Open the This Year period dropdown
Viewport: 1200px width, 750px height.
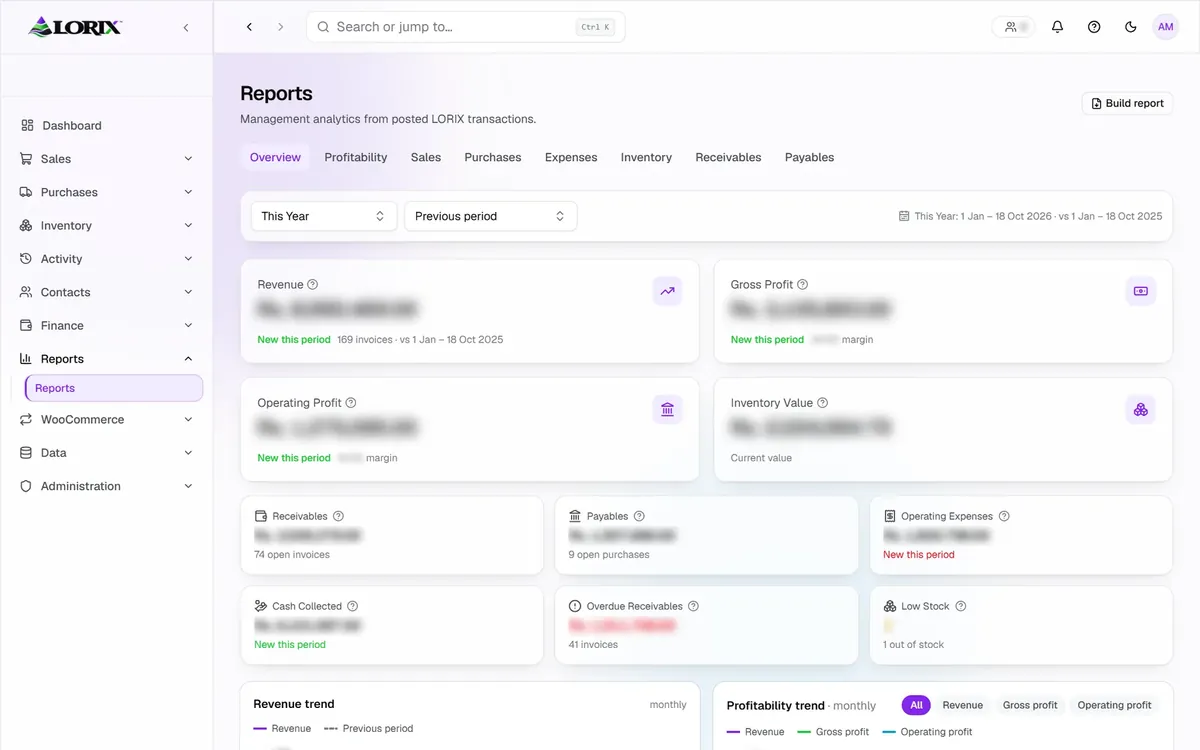pyautogui.click(x=324, y=216)
